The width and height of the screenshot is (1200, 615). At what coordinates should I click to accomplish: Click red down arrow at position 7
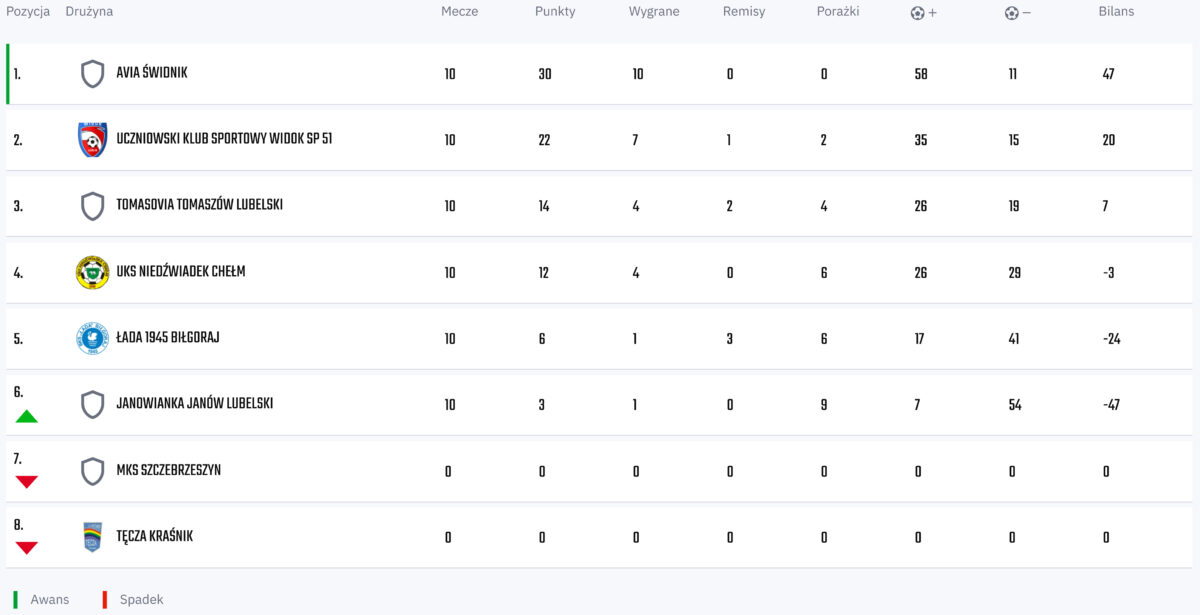27,482
